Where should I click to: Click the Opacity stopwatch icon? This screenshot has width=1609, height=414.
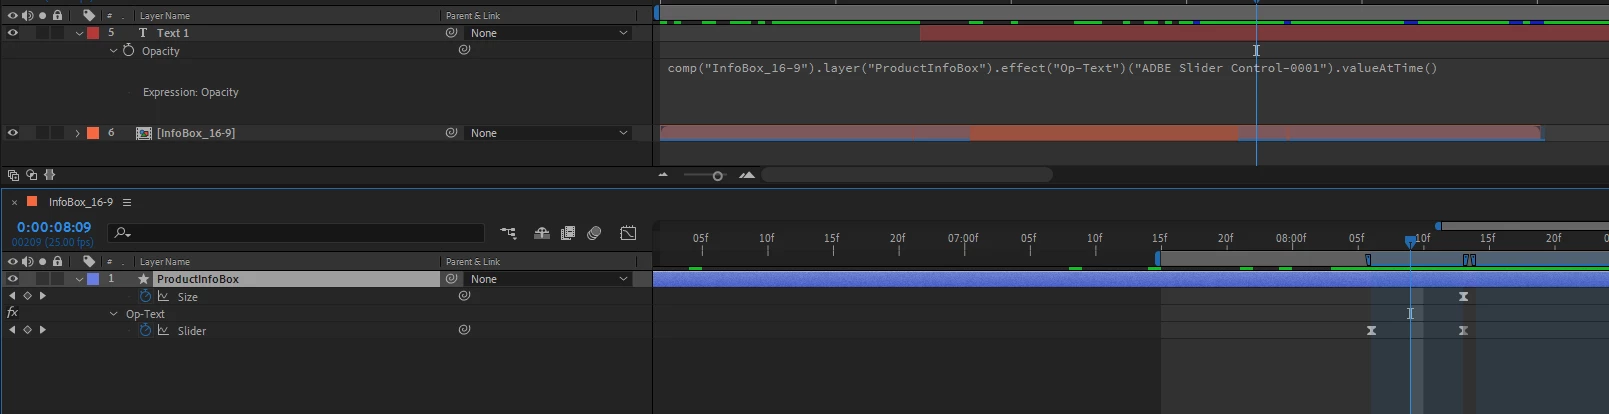click(x=128, y=50)
